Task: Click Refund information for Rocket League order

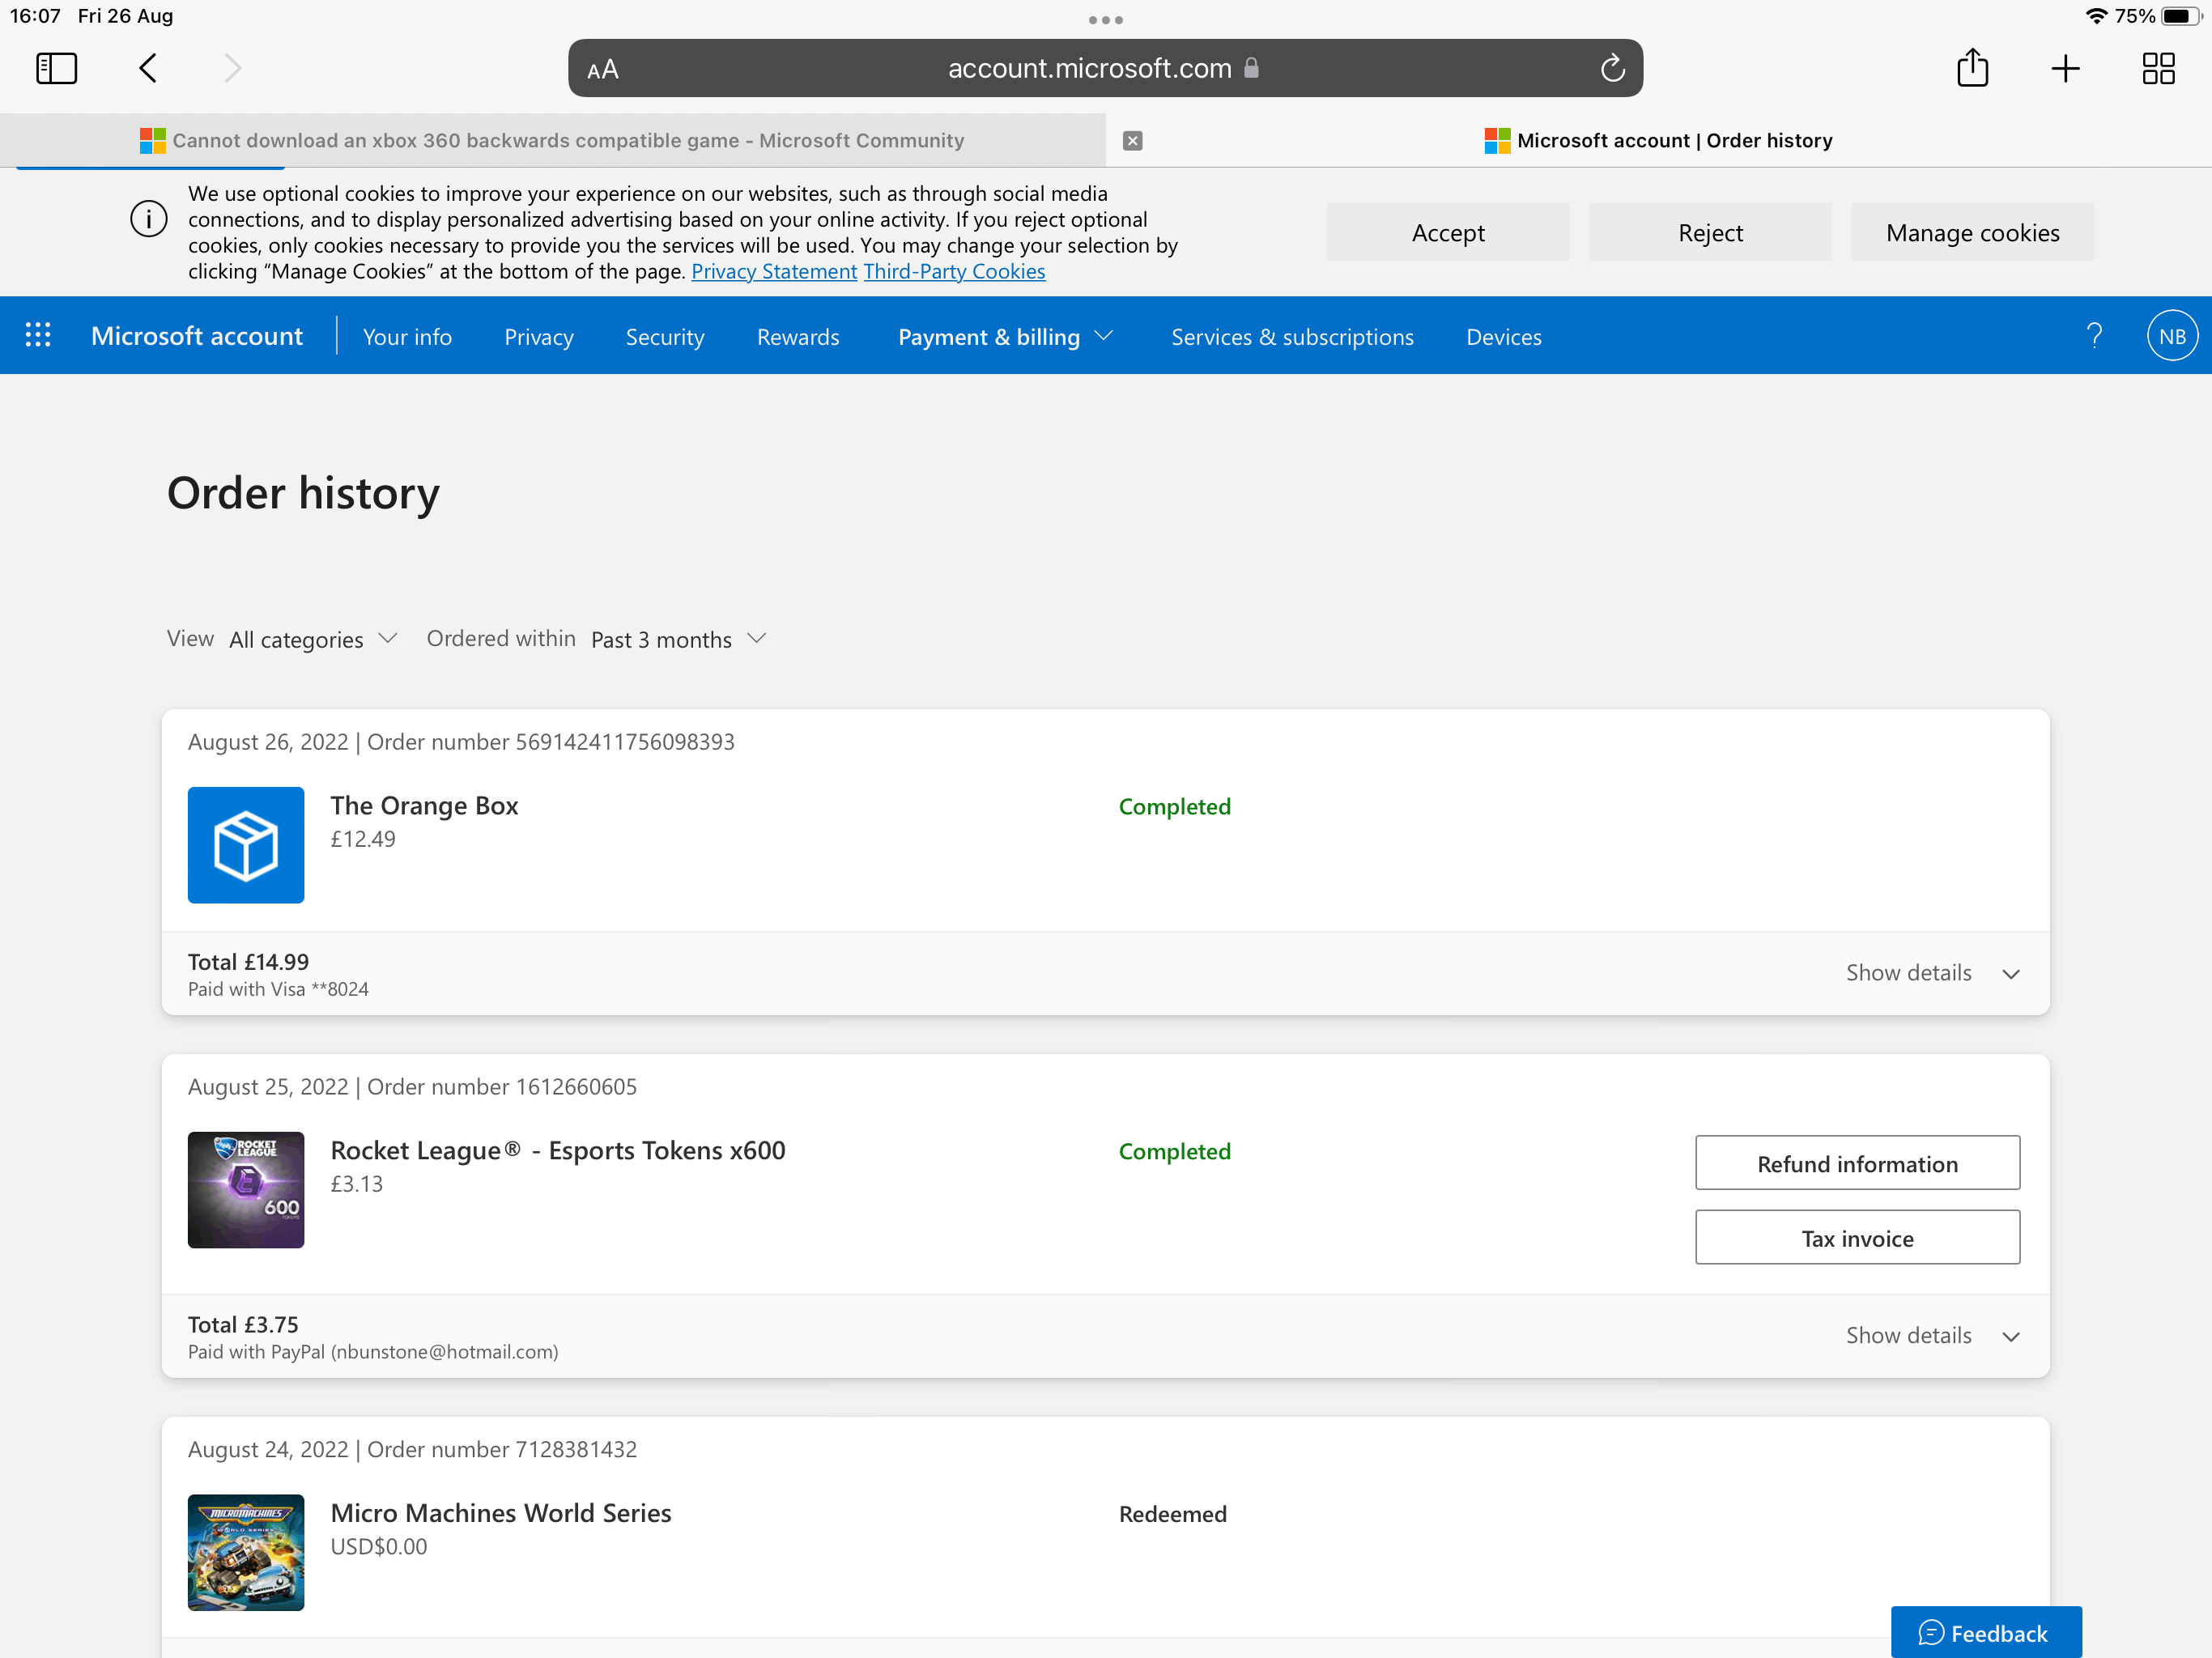Action: 1857,1162
